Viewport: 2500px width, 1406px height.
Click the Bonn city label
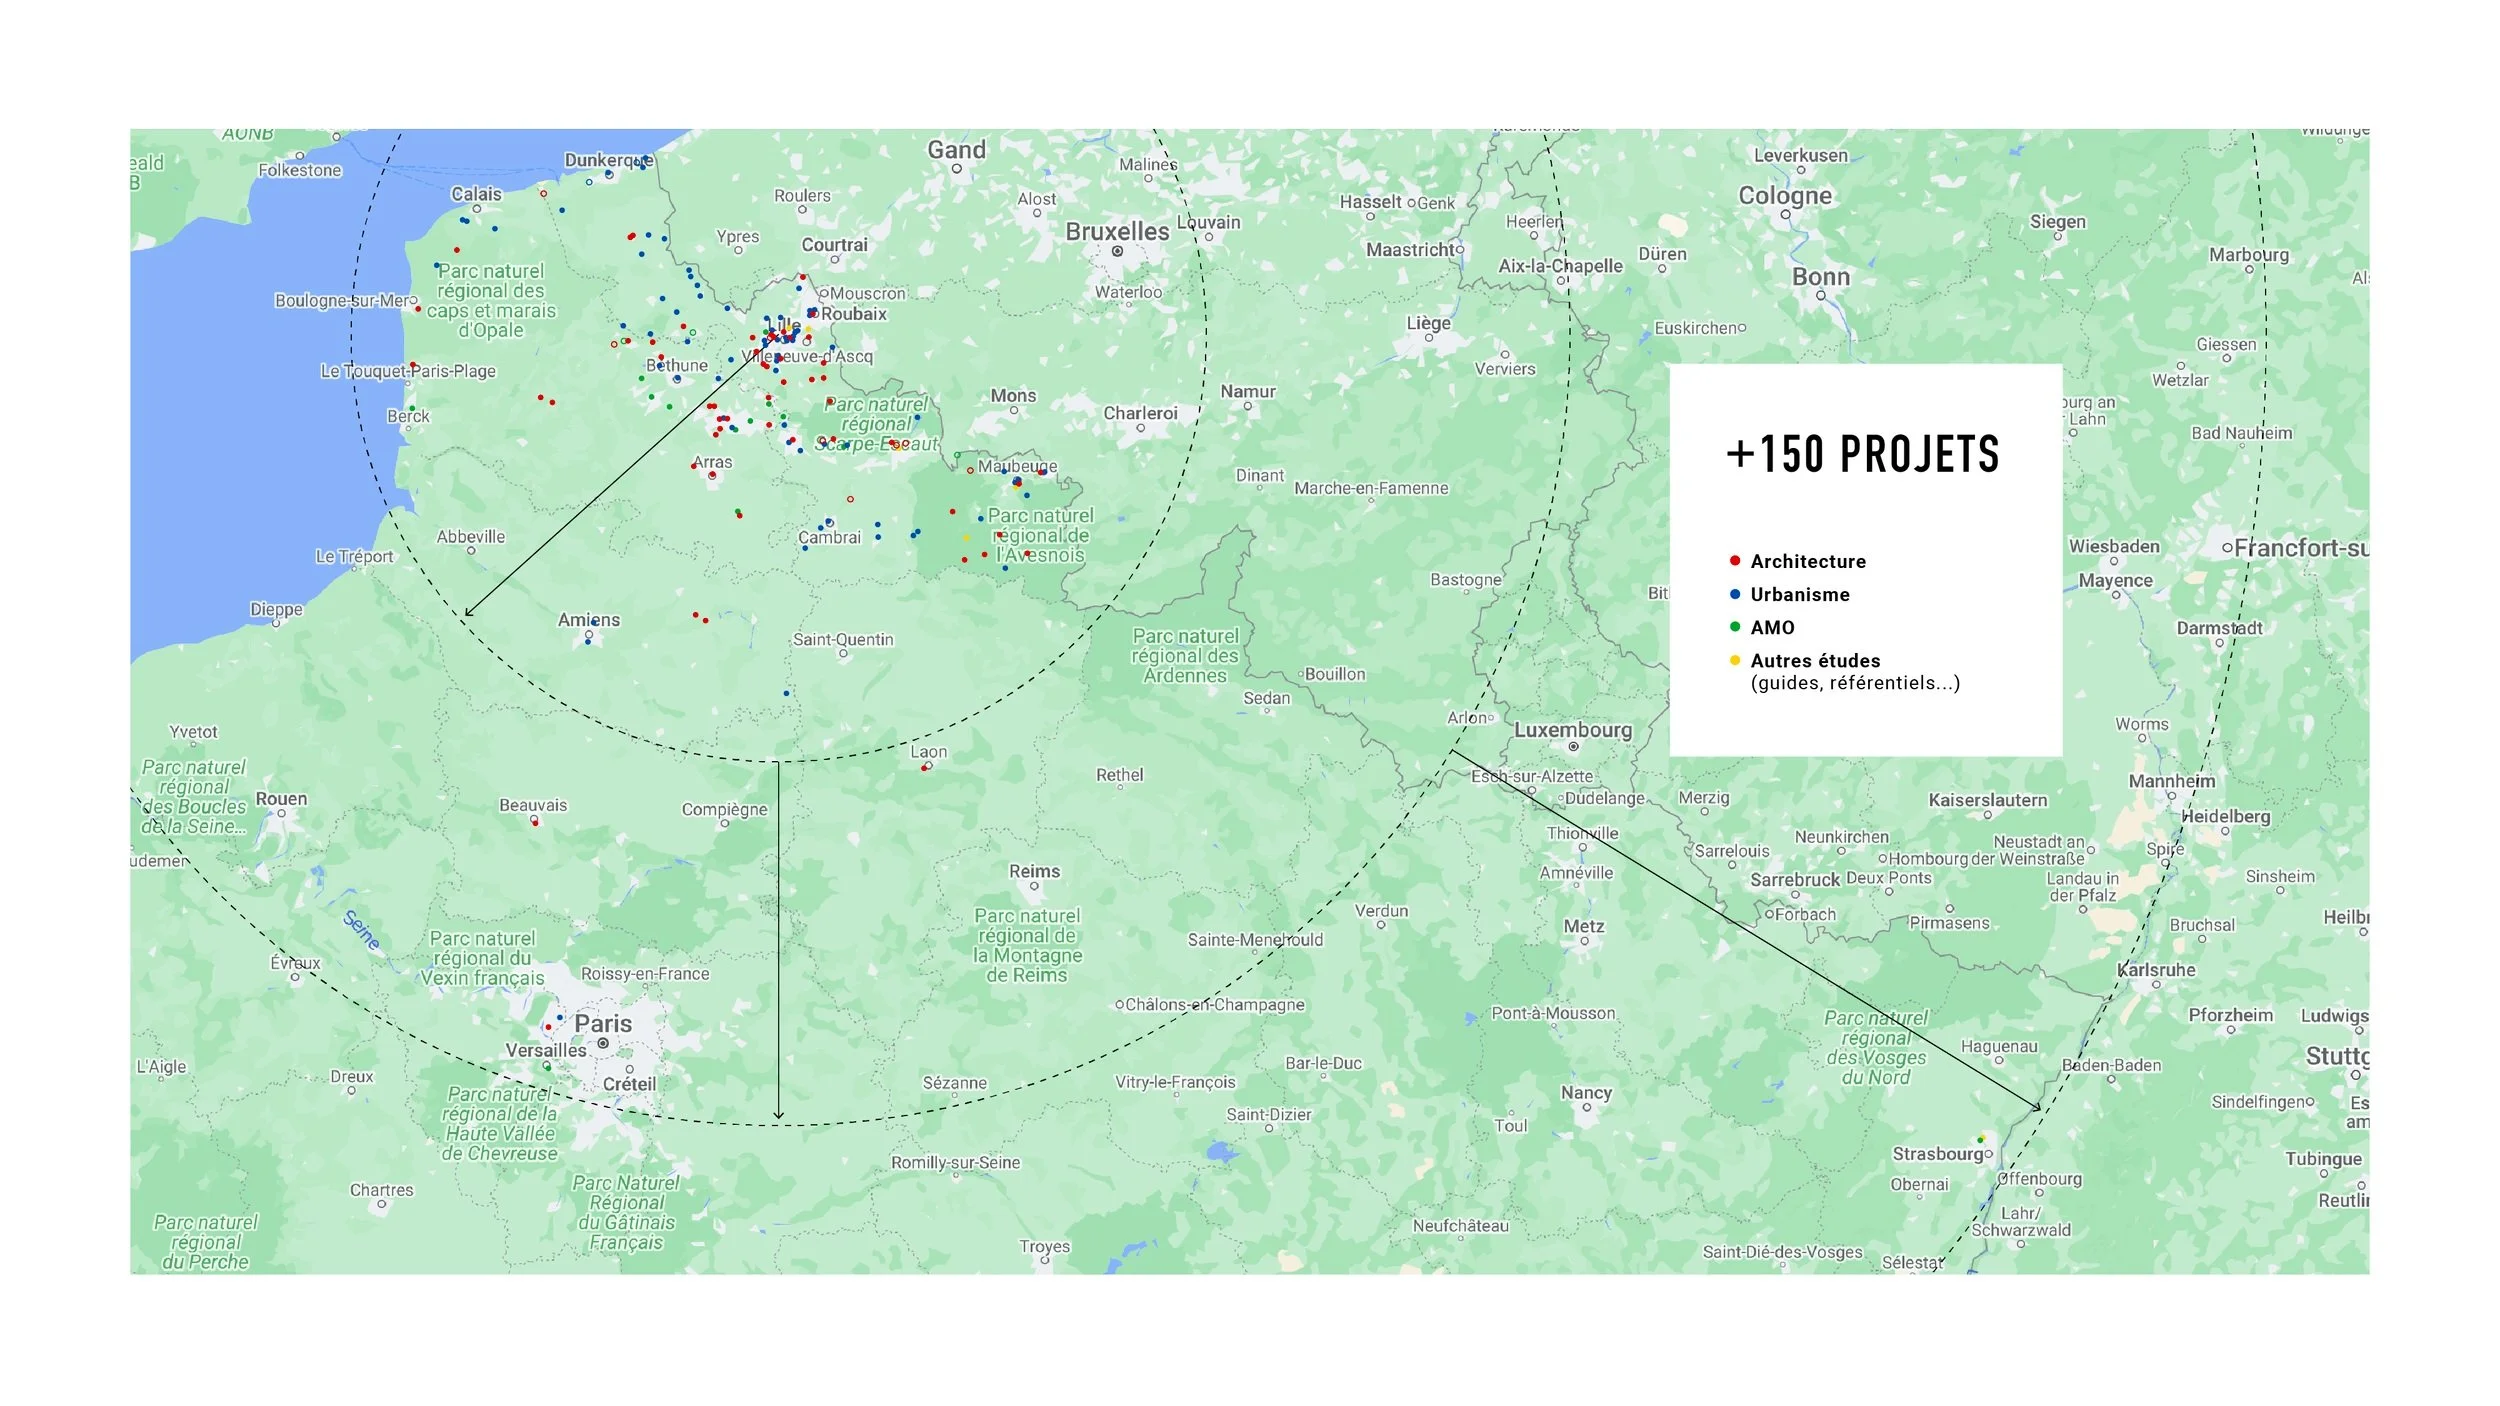pyautogui.click(x=1821, y=277)
